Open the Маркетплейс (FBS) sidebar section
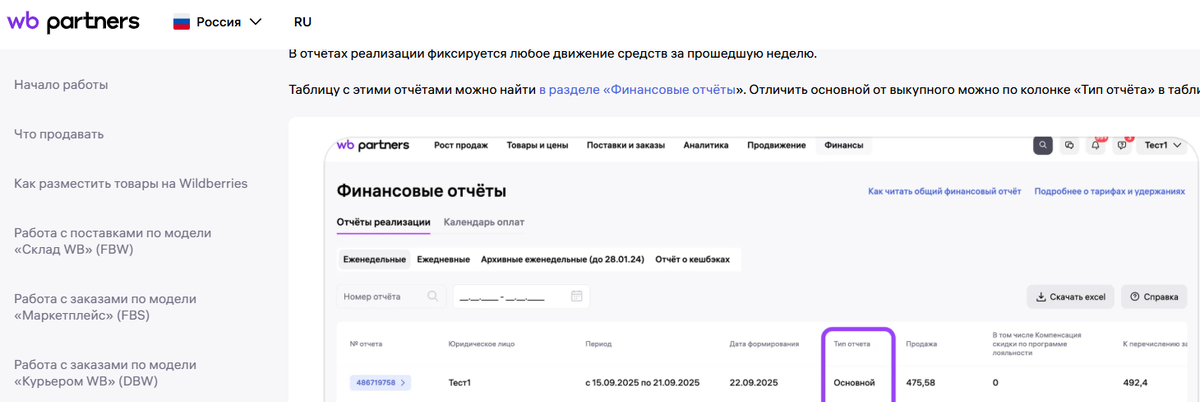1200x402 pixels. click(x=105, y=307)
